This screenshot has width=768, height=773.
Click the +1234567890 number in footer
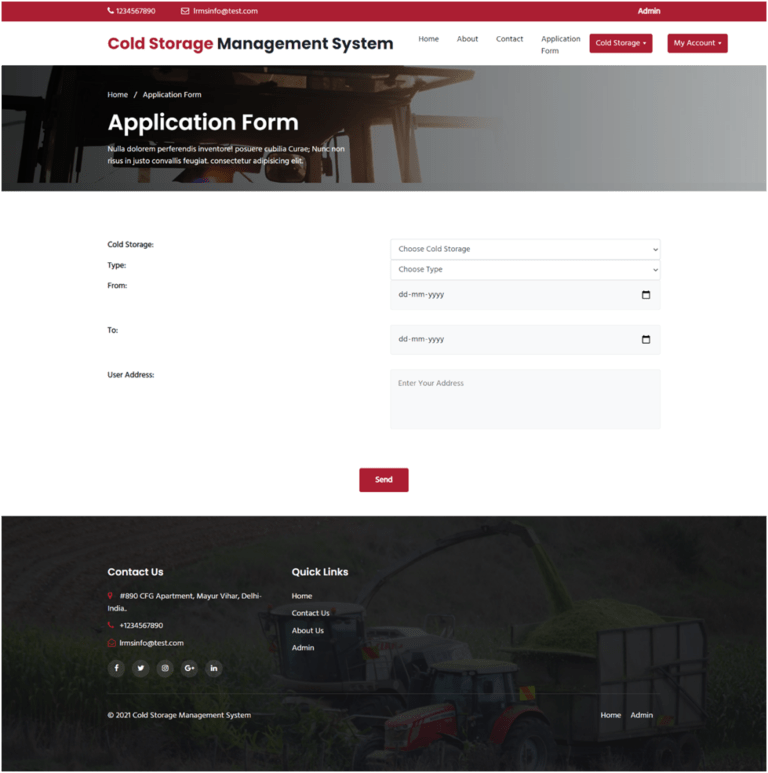141,625
